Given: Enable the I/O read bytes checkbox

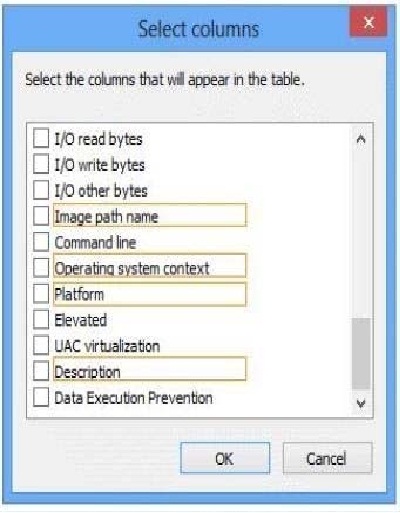Looking at the screenshot, I should pyautogui.click(x=41, y=138).
